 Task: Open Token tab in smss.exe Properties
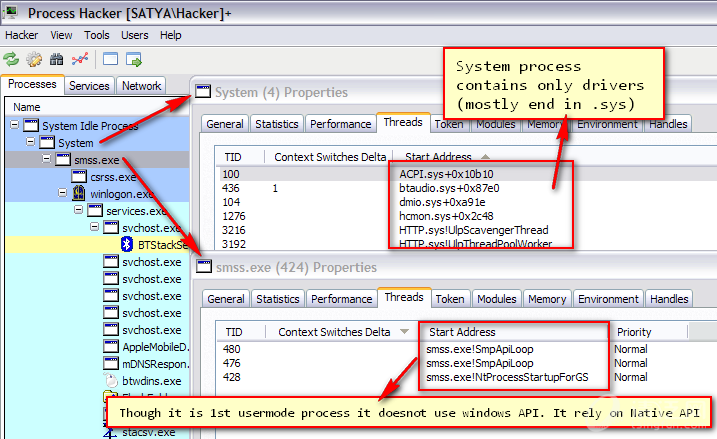tap(449, 299)
